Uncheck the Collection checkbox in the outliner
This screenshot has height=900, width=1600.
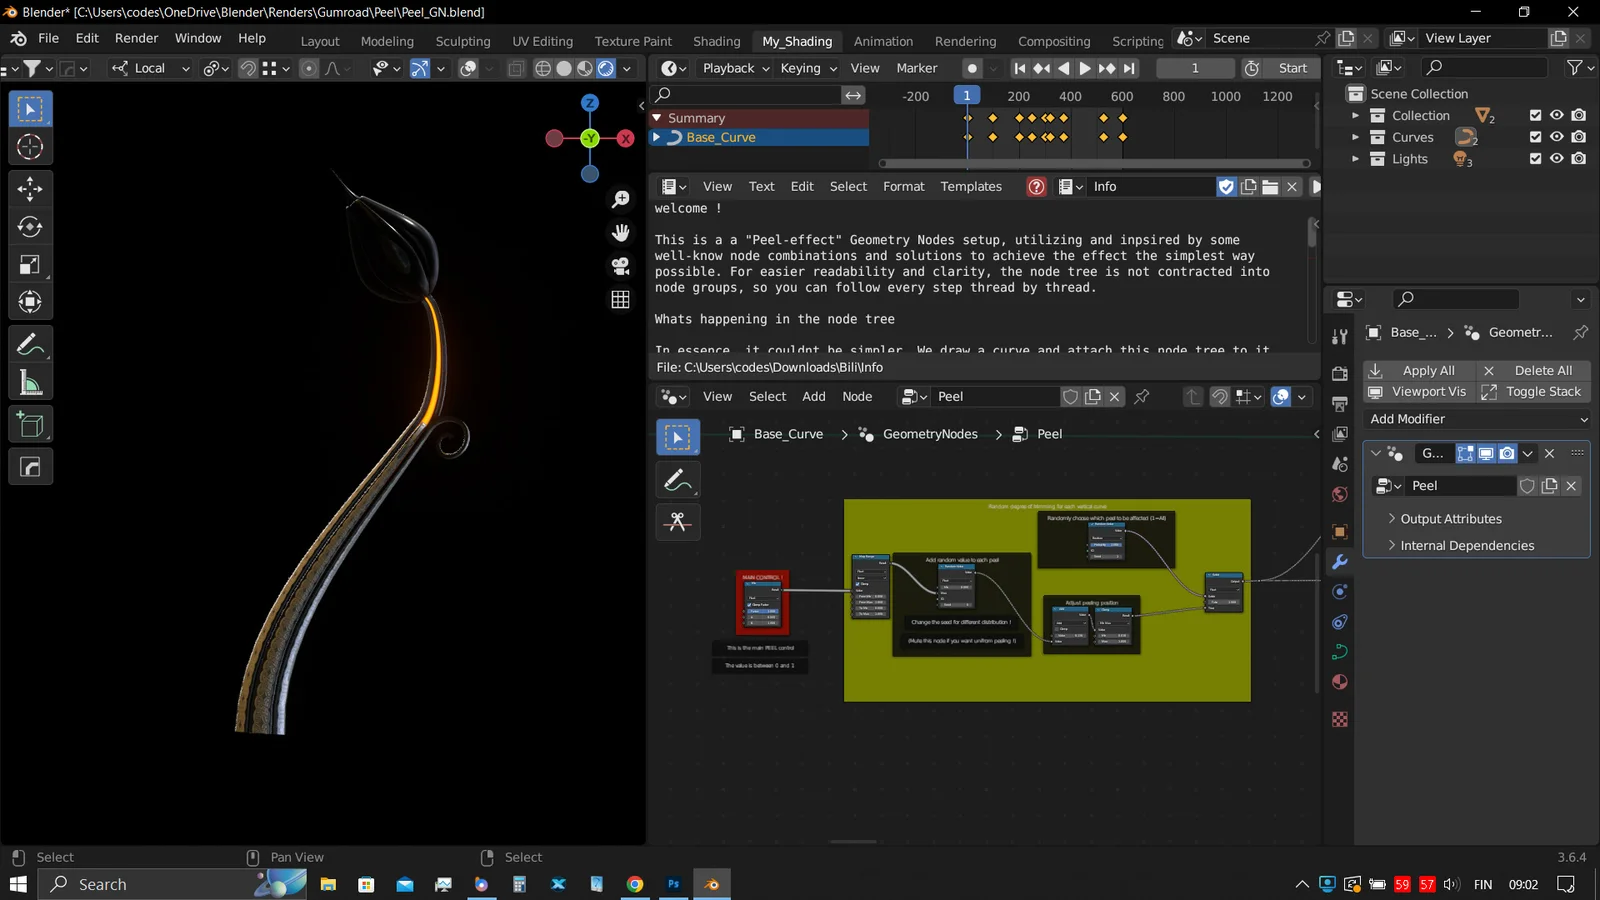click(x=1536, y=115)
